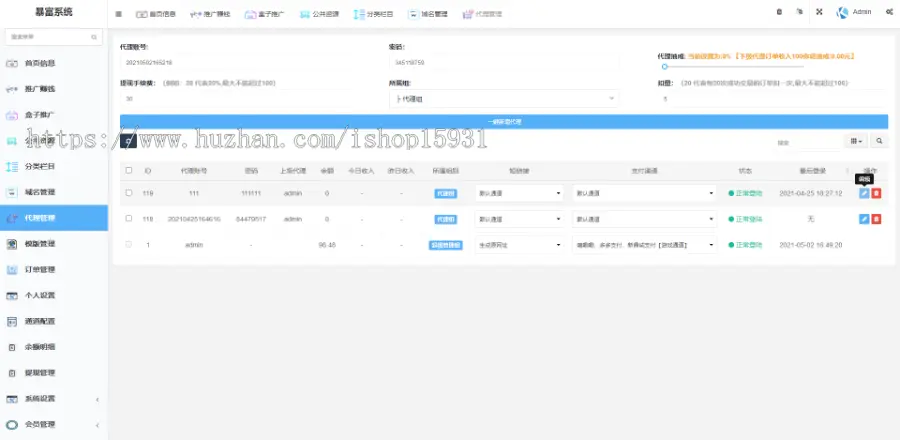This screenshot has height=440, width=900.
Task: Click the 代理组 tag in first row
Action: coord(445,193)
